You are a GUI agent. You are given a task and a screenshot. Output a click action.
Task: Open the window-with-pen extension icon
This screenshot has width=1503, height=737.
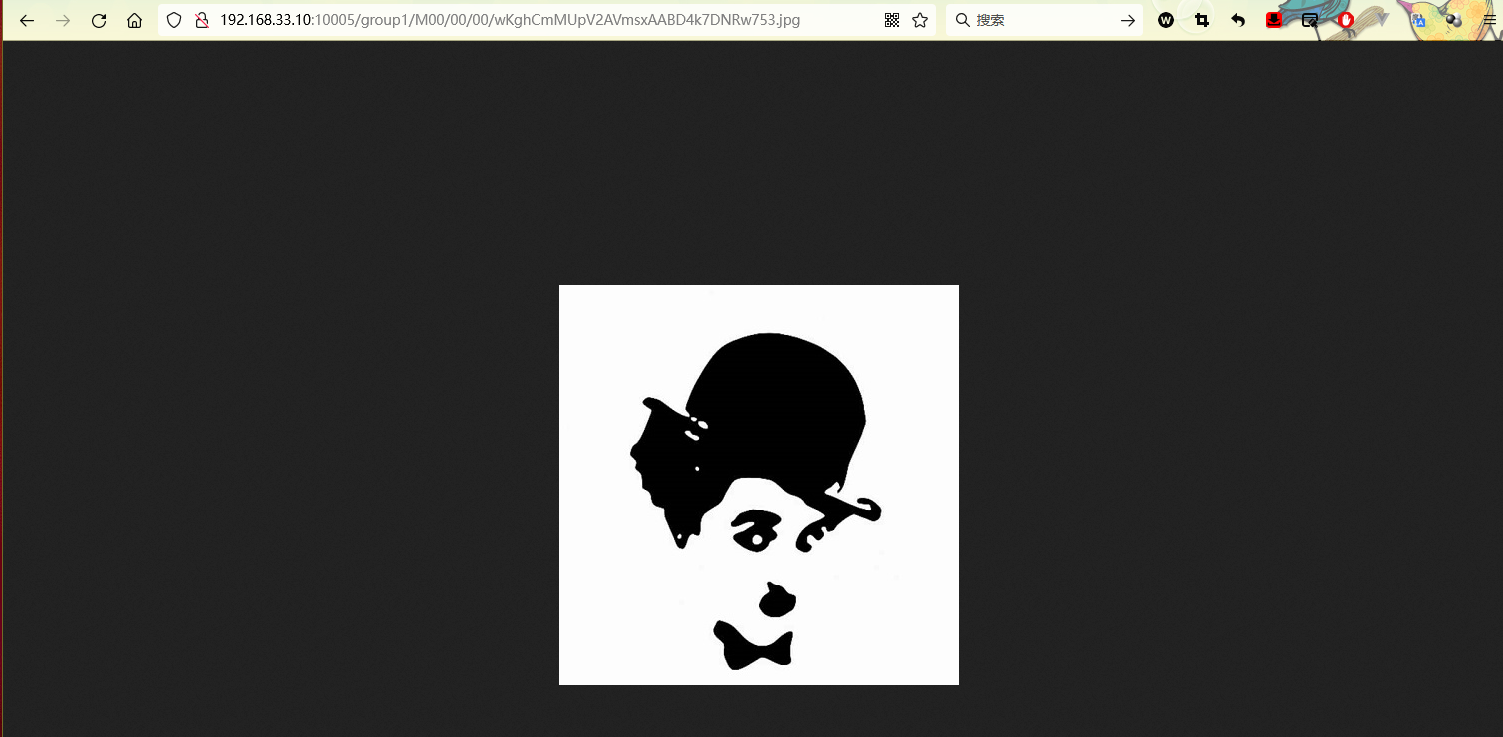(x=1310, y=20)
